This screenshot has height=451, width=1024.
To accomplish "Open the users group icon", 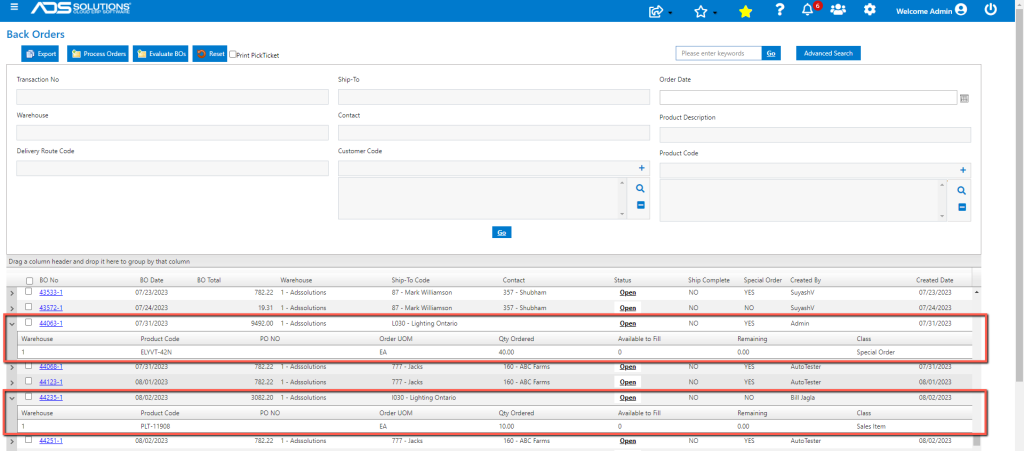I will pyautogui.click(x=838, y=10).
